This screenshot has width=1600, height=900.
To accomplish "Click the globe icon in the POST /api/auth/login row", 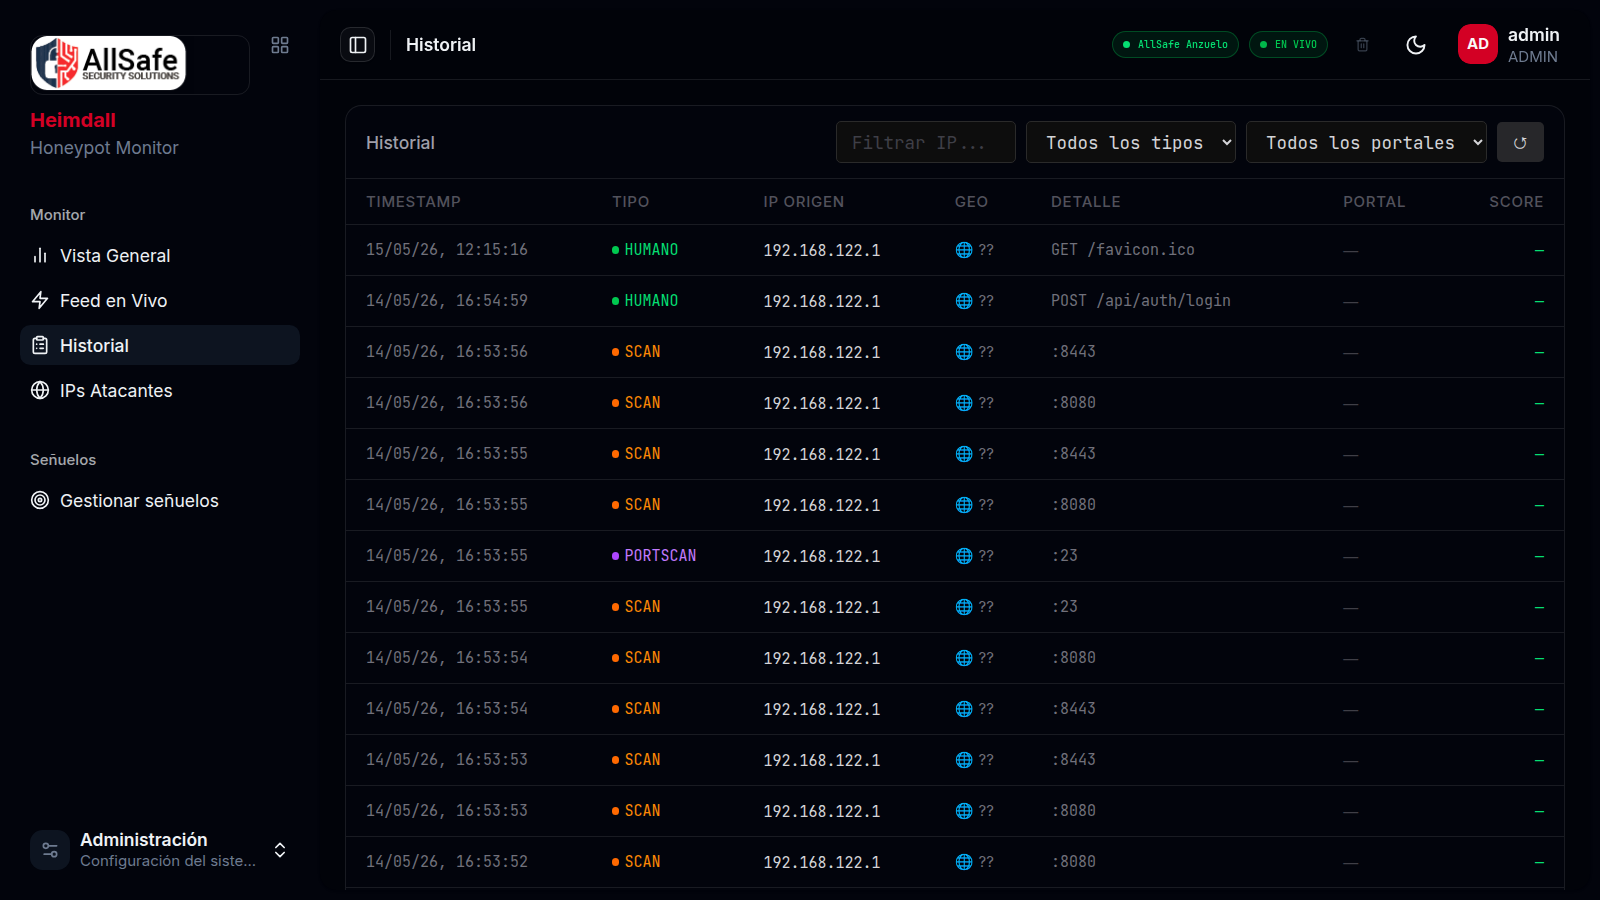I will 964,301.
